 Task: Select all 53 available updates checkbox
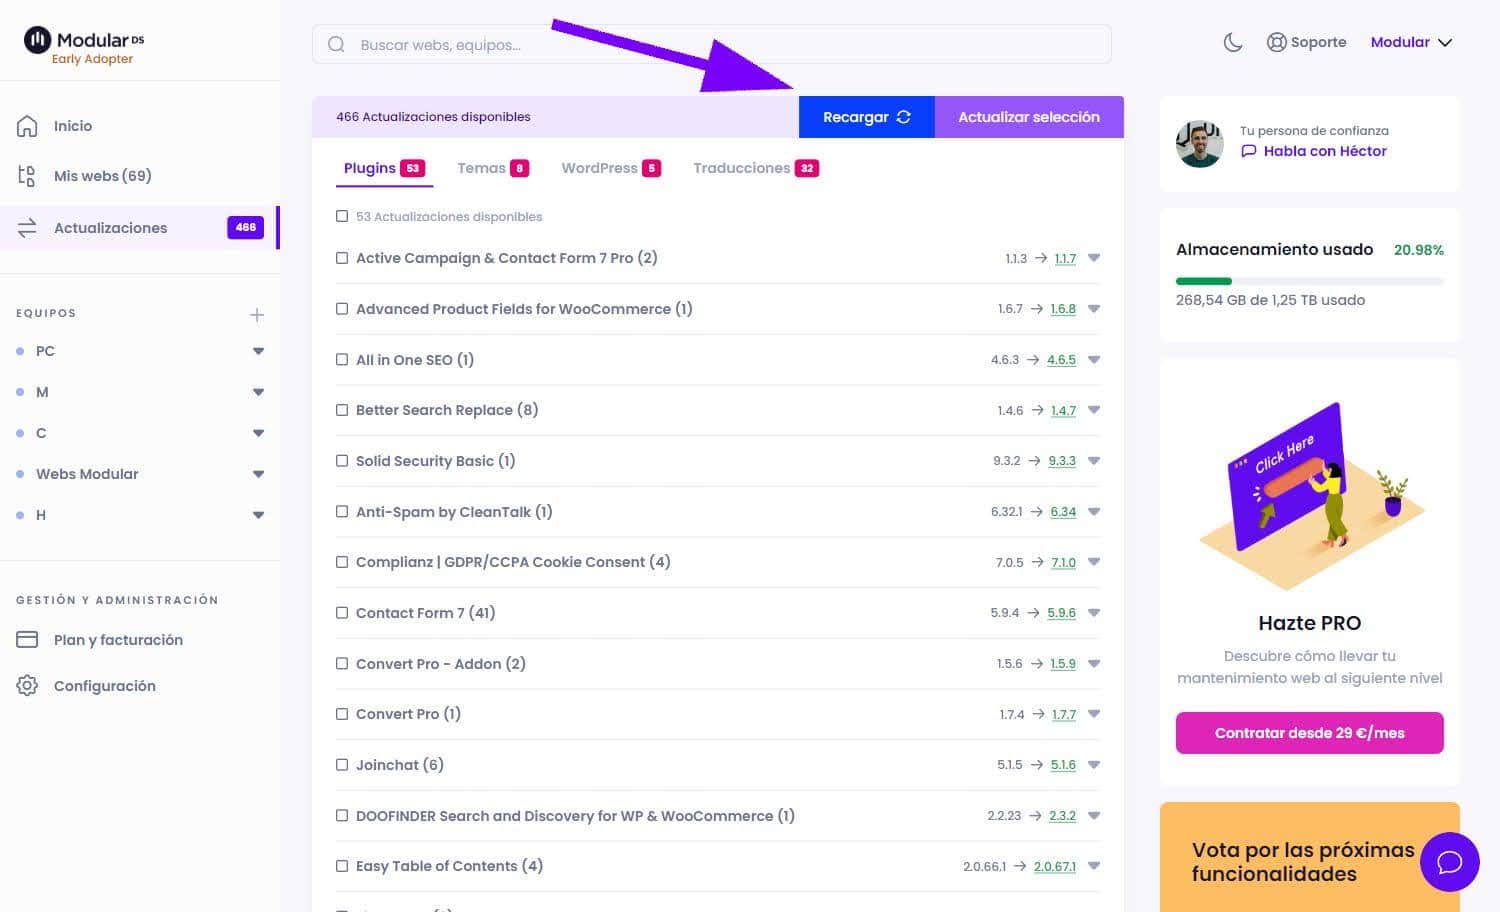(x=342, y=216)
